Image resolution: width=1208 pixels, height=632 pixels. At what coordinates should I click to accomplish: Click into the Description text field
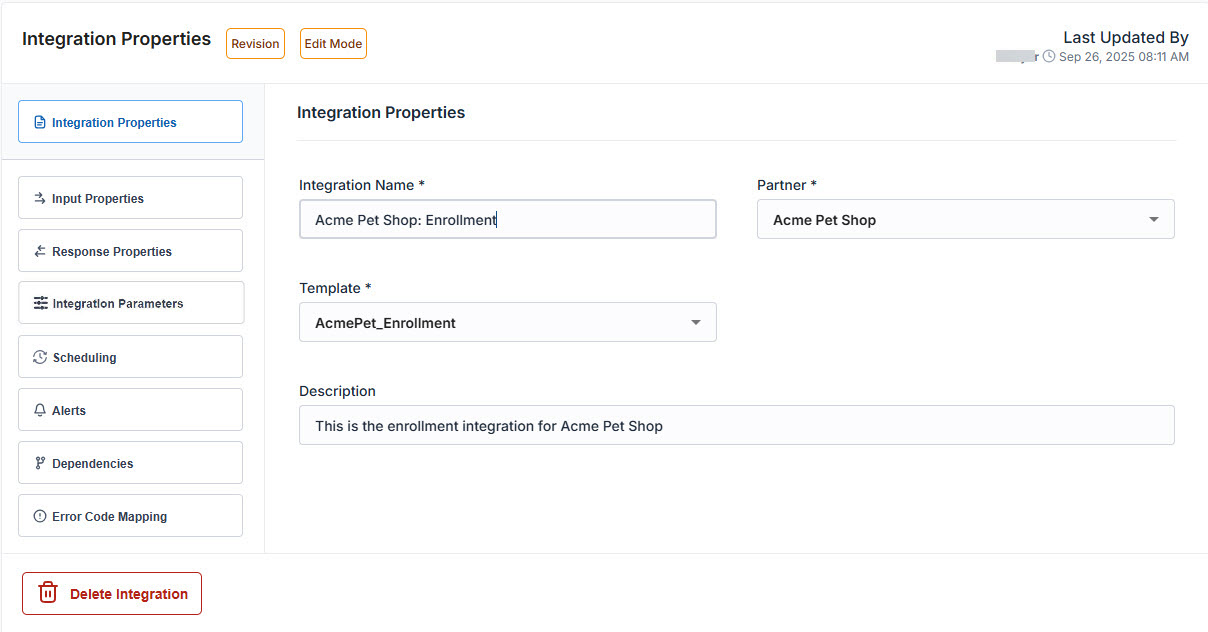coord(736,426)
